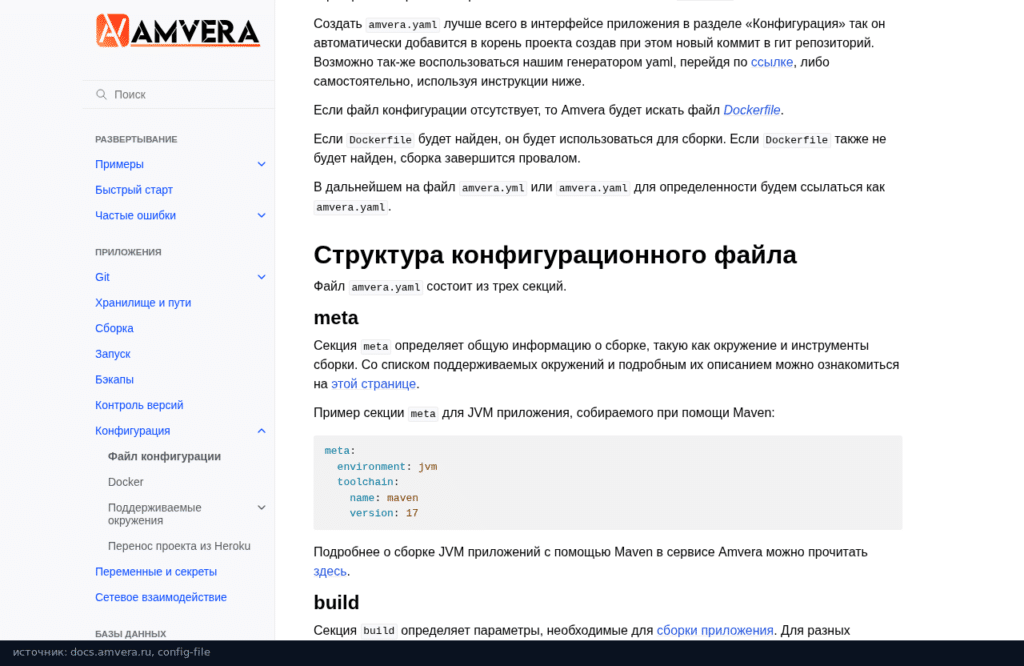The image size is (1024, 666).
Task: Select Файл конфигурации sidebar entry
Action: pos(165,456)
